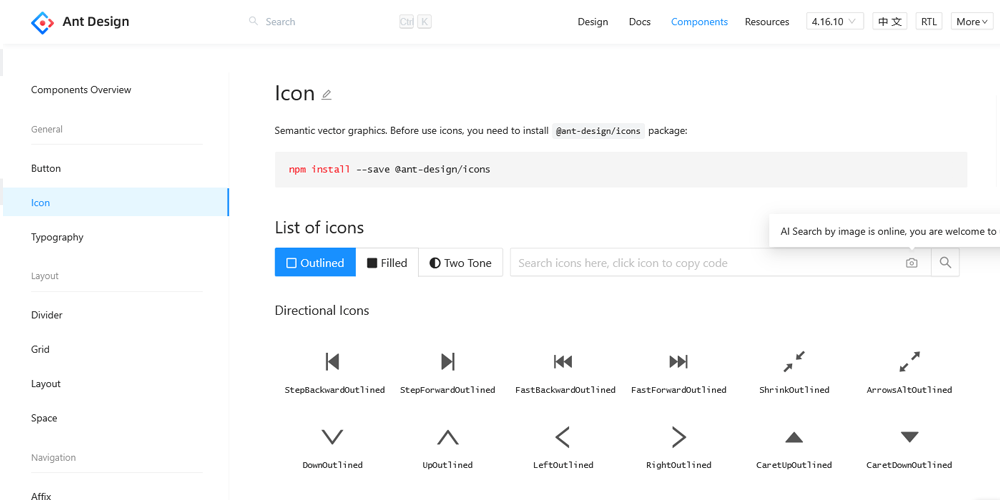Open the 4.16.10 version dropdown
Screen dimensions: 1000x500
tap(835, 21)
